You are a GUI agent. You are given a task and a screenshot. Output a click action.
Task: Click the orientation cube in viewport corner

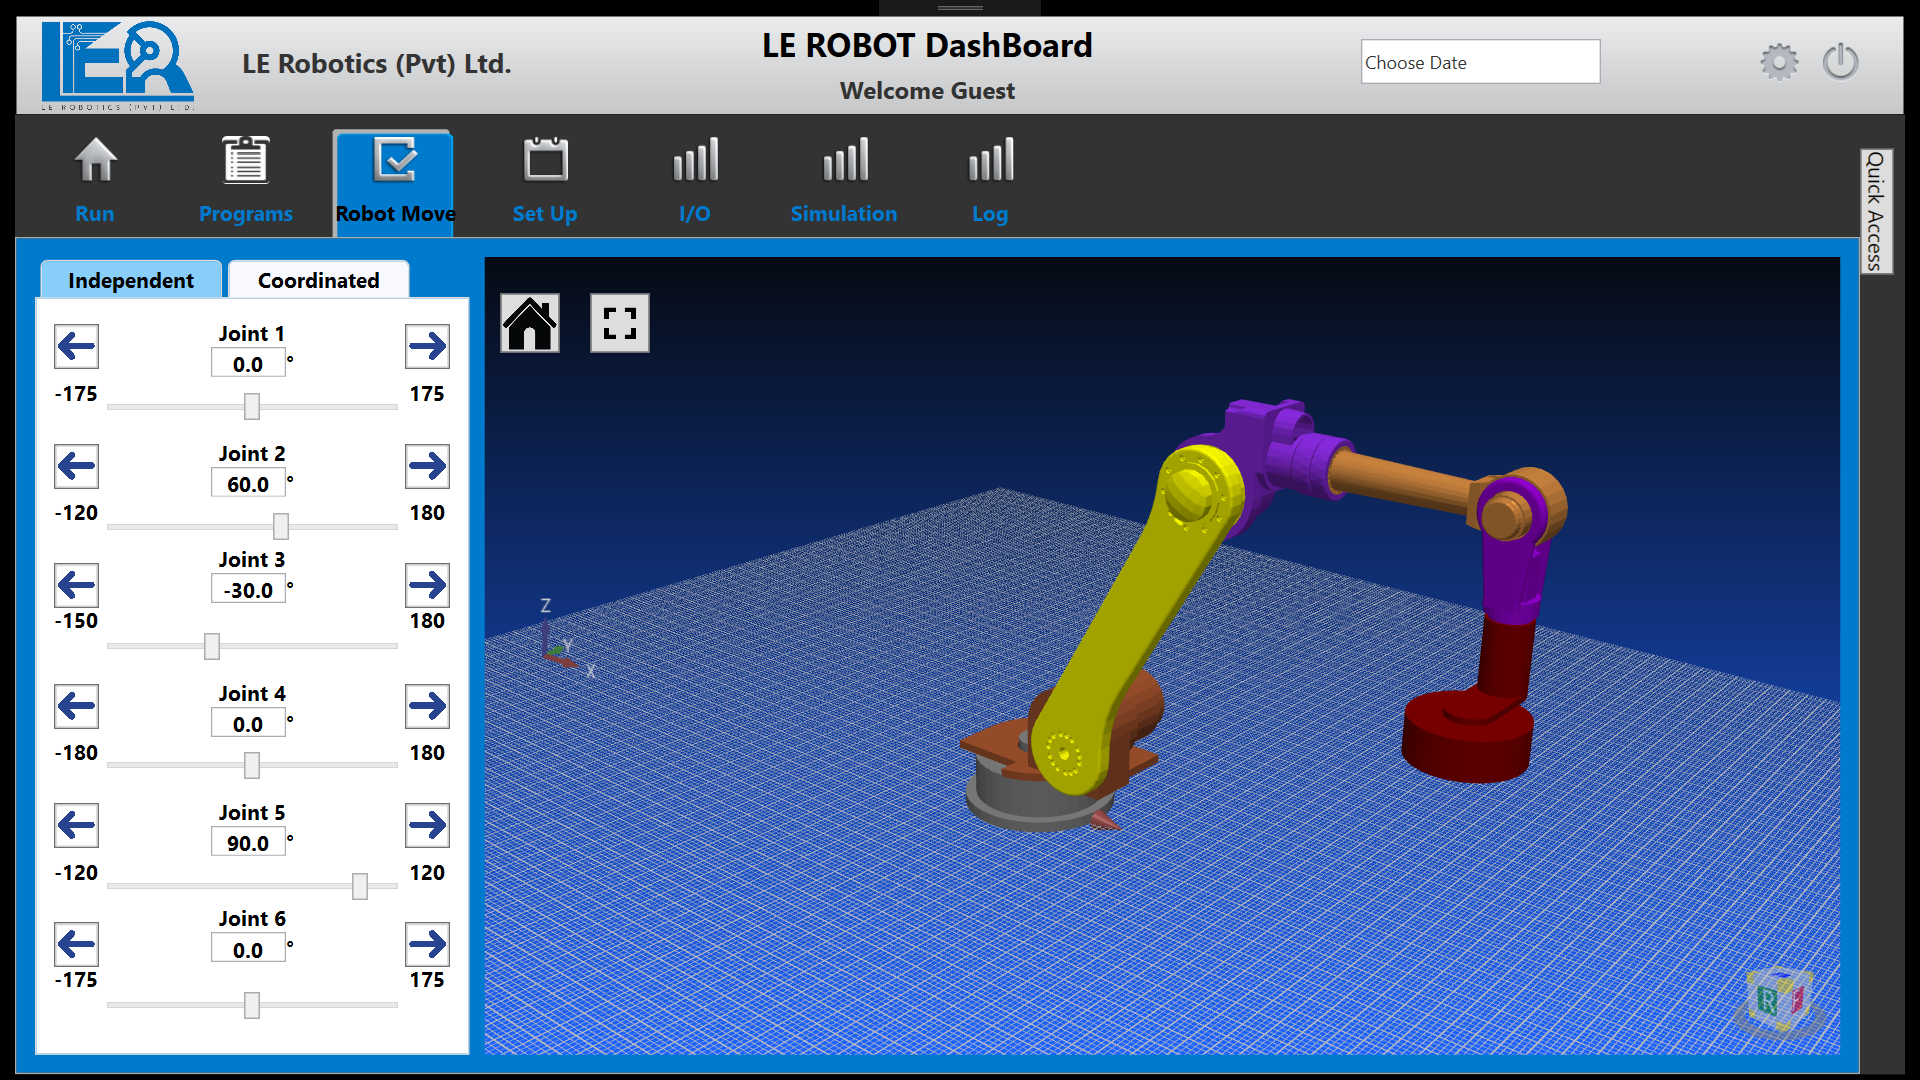[1779, 1000]
